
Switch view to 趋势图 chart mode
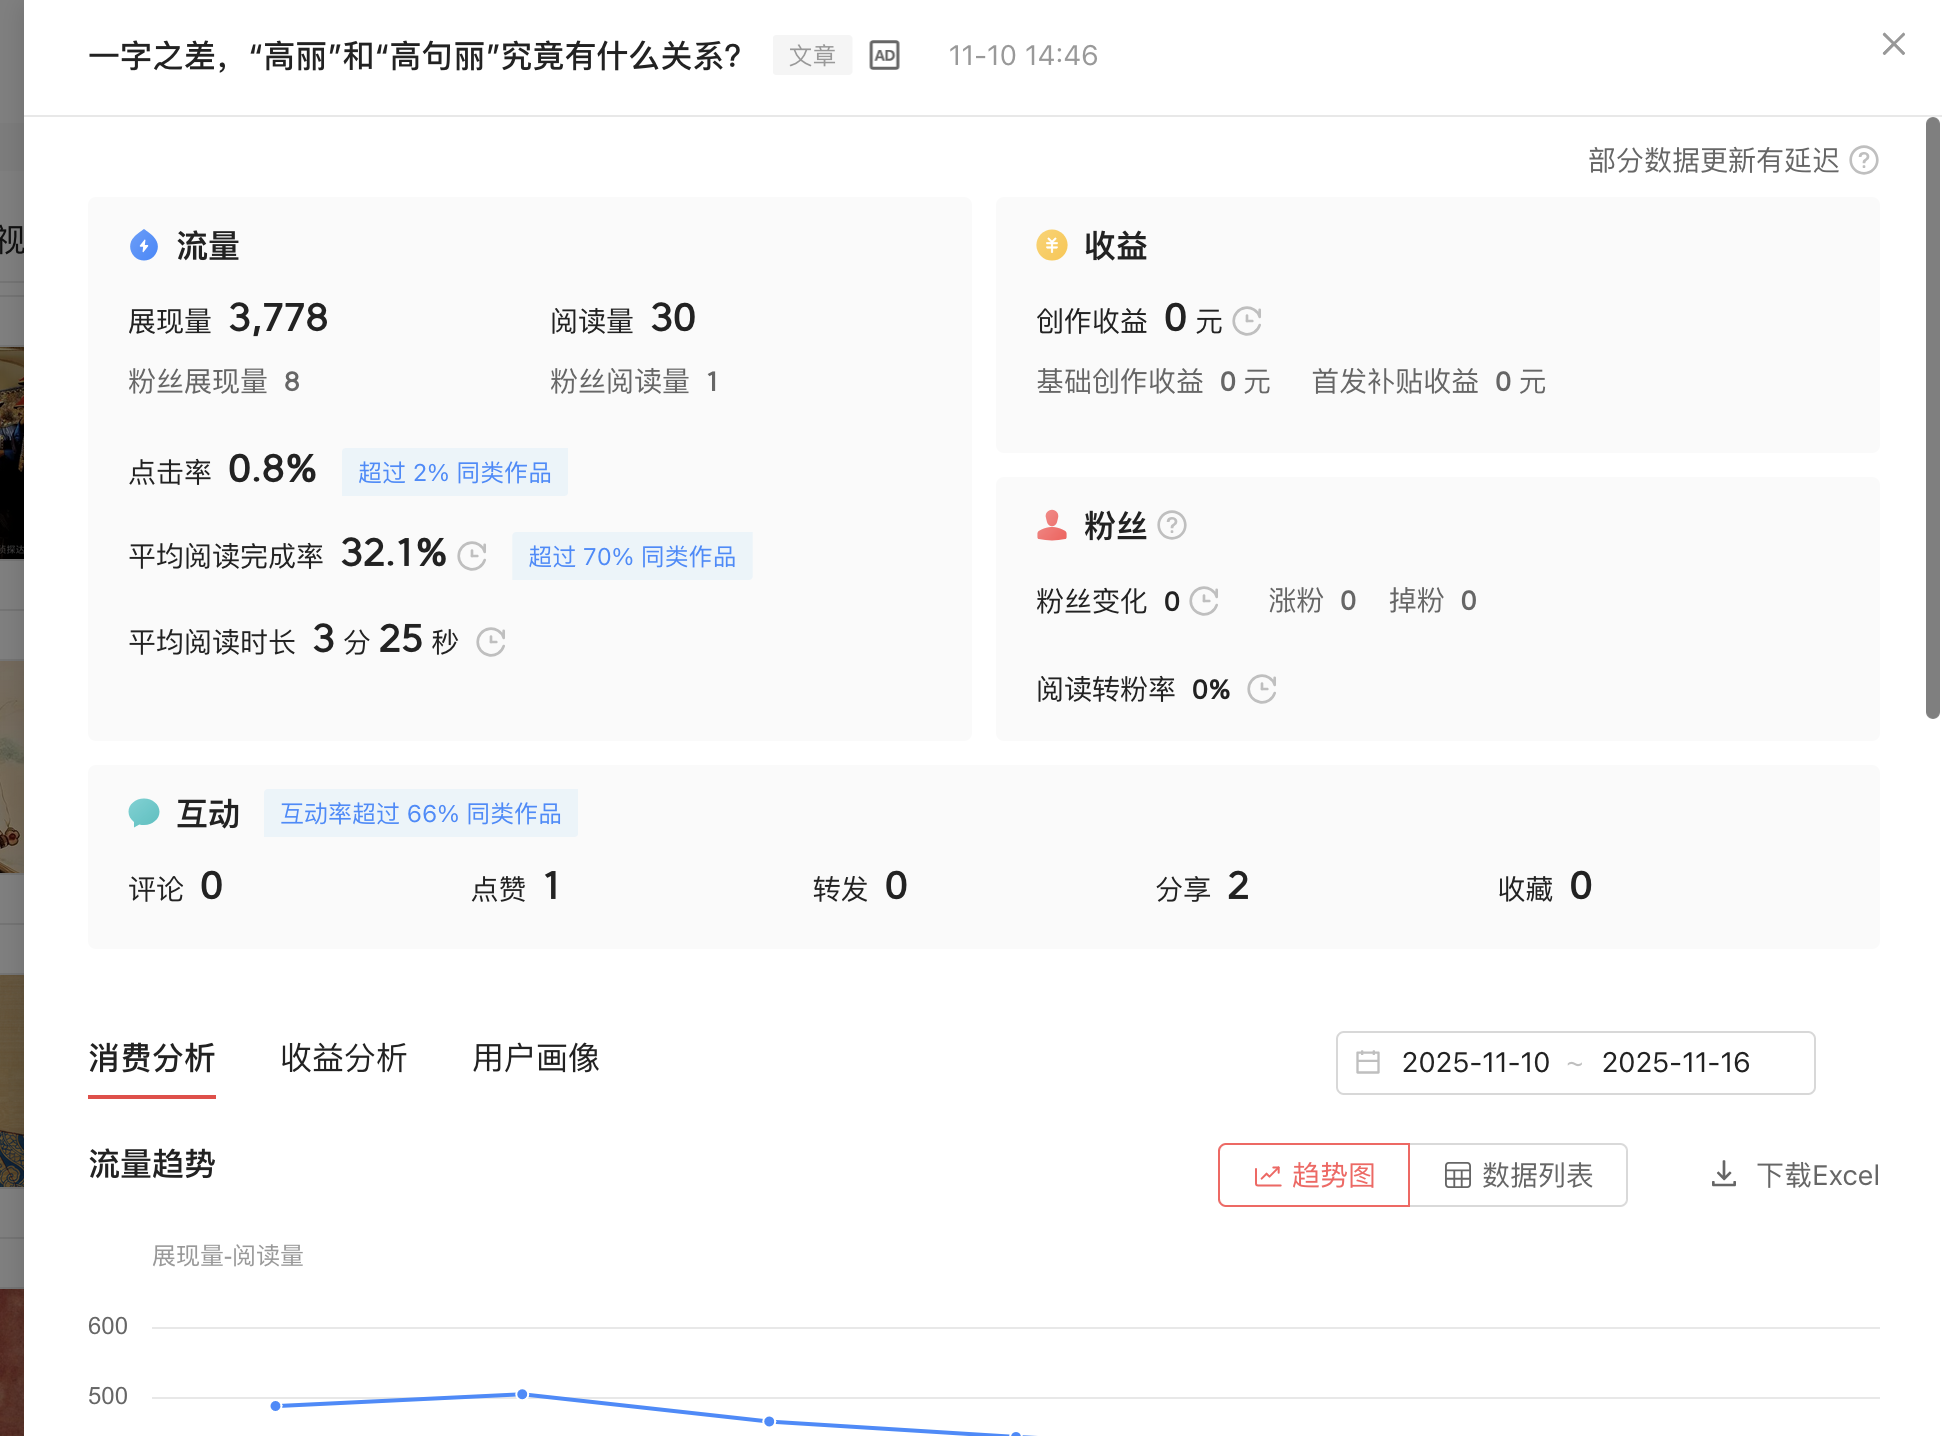click(1314, 1175)
